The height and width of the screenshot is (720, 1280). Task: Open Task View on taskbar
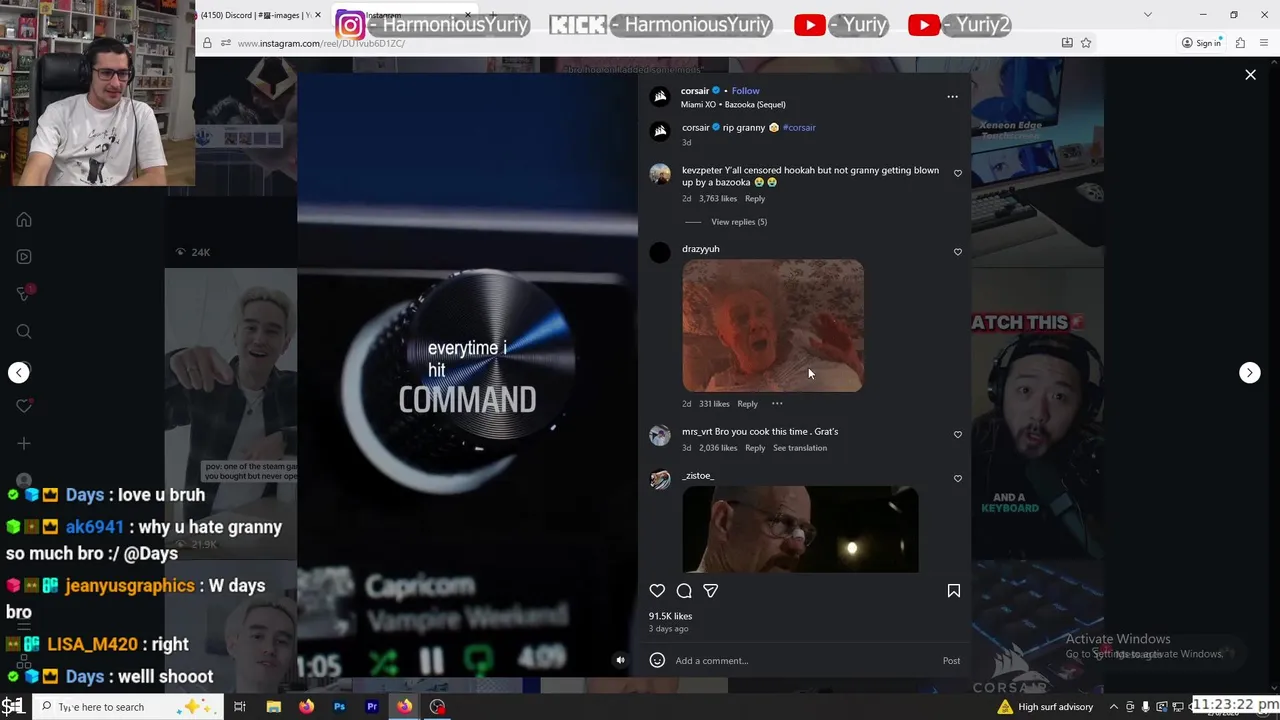[240, 707]
